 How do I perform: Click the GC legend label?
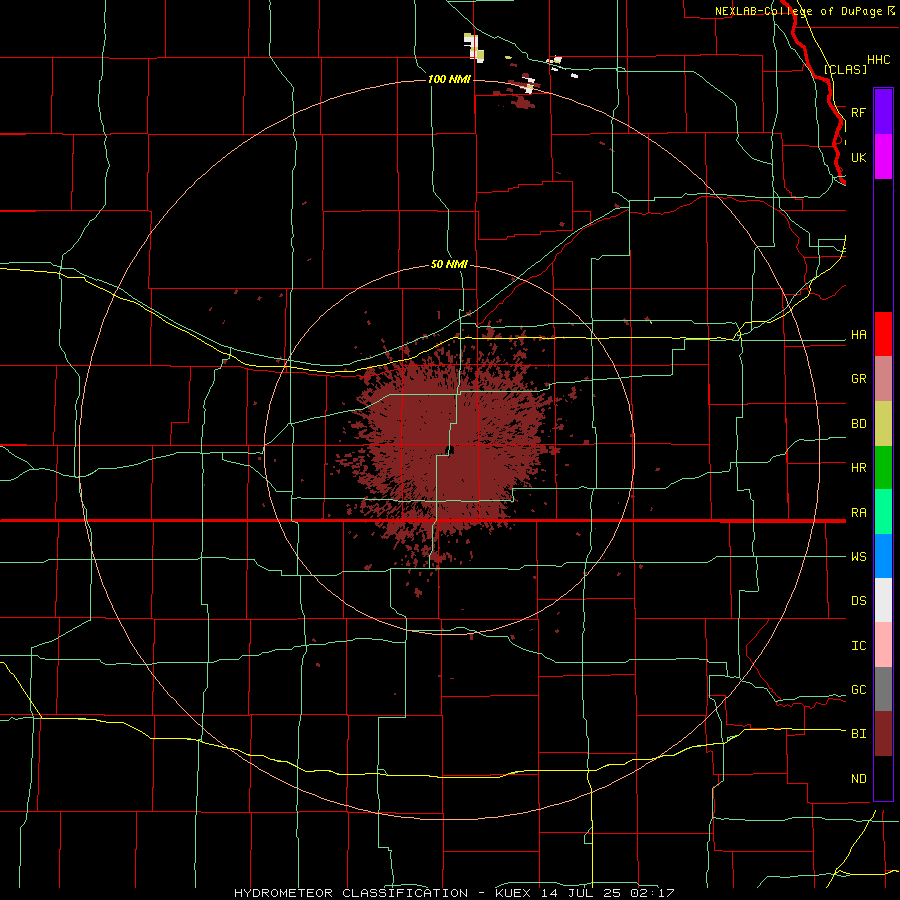(858, 690)
